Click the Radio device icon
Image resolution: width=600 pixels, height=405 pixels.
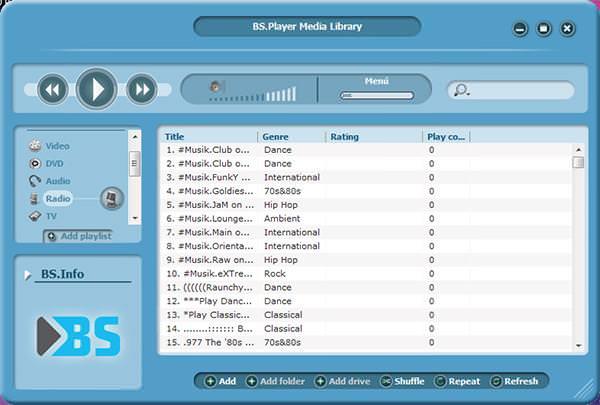click(34, 199)
